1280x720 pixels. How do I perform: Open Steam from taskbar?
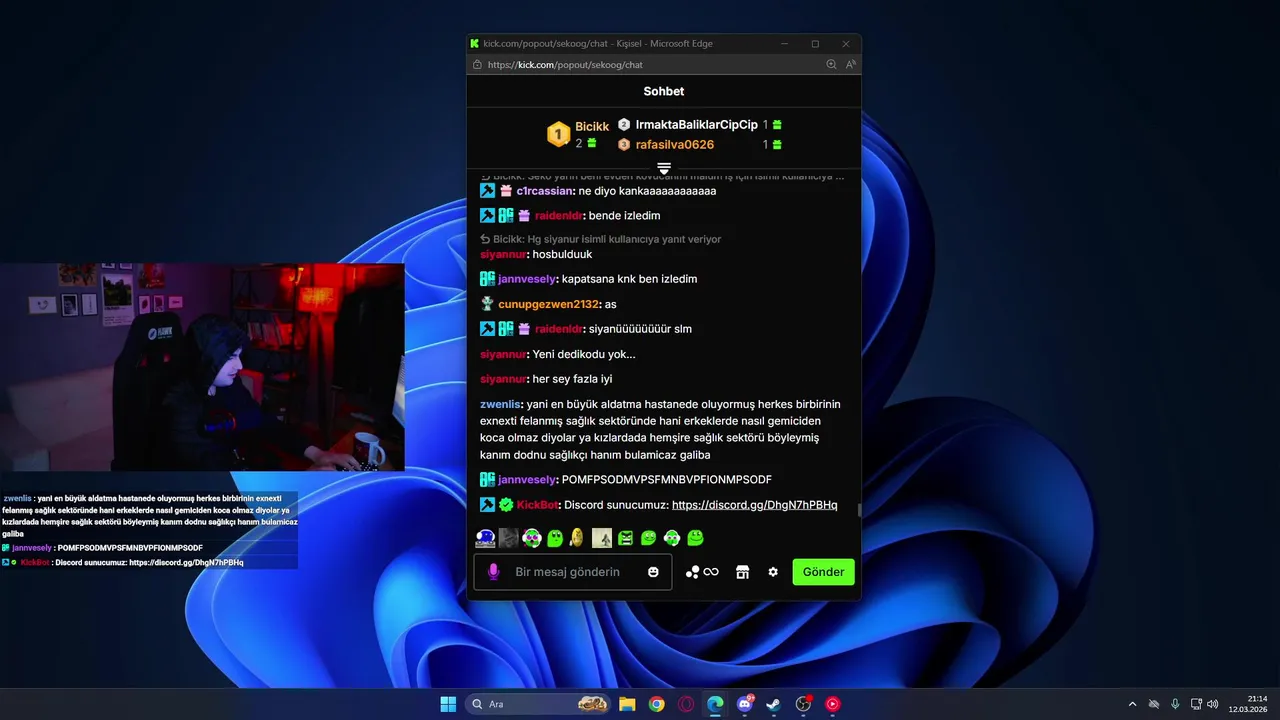coord(774,704)
